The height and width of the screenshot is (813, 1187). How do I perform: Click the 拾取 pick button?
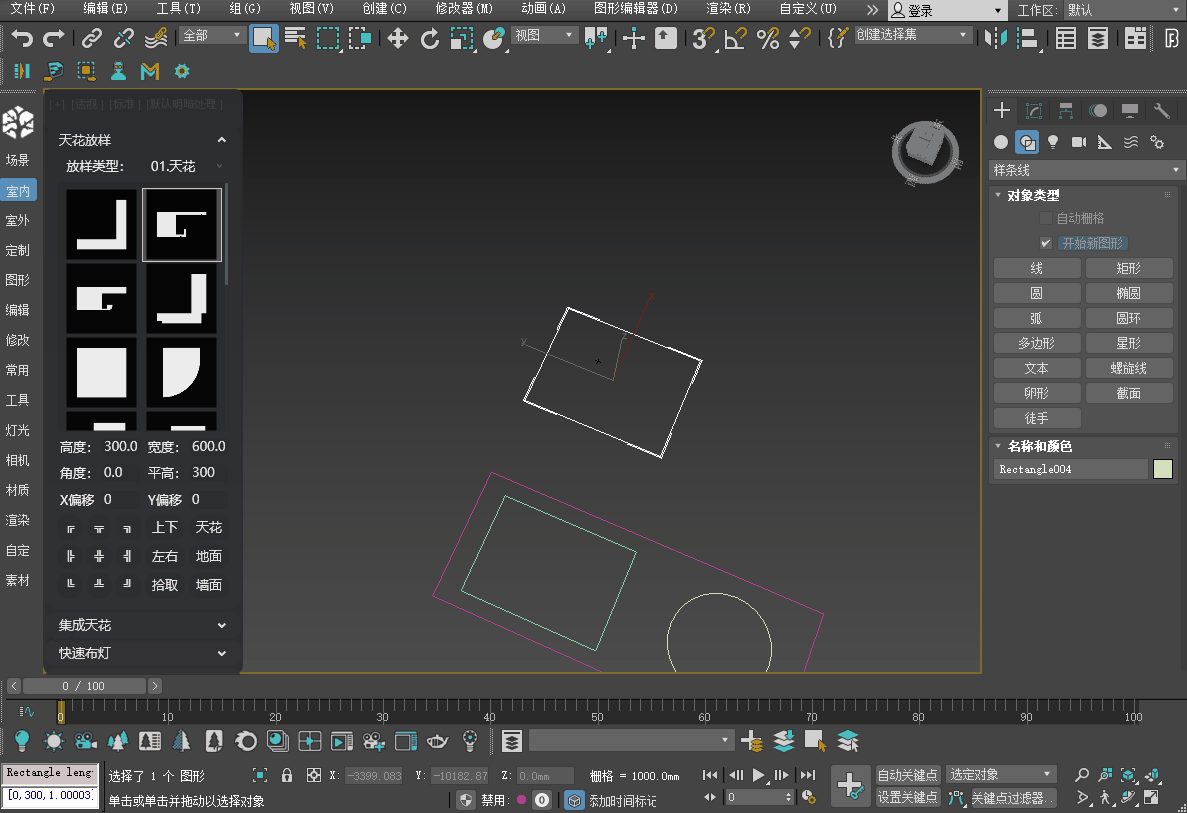165,585
